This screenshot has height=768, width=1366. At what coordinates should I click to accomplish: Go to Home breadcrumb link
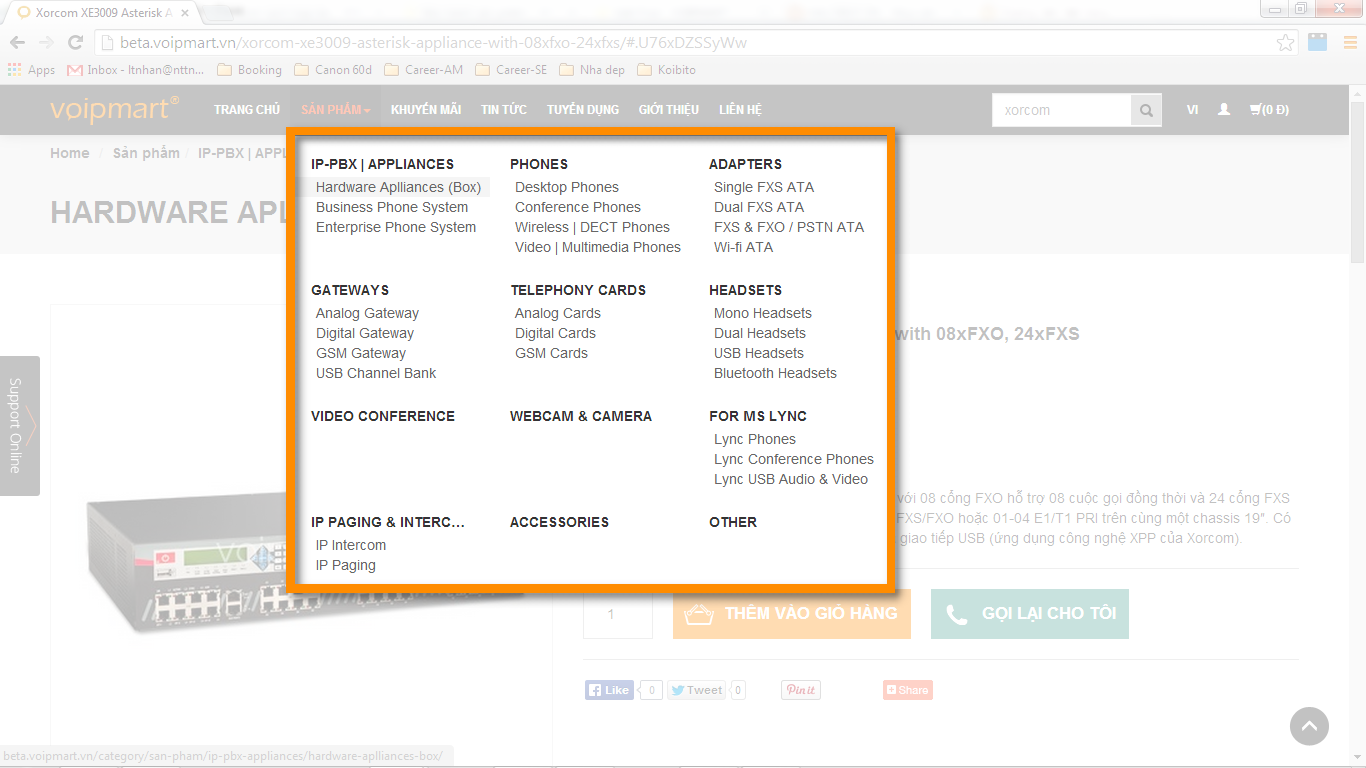pos(70,153)
